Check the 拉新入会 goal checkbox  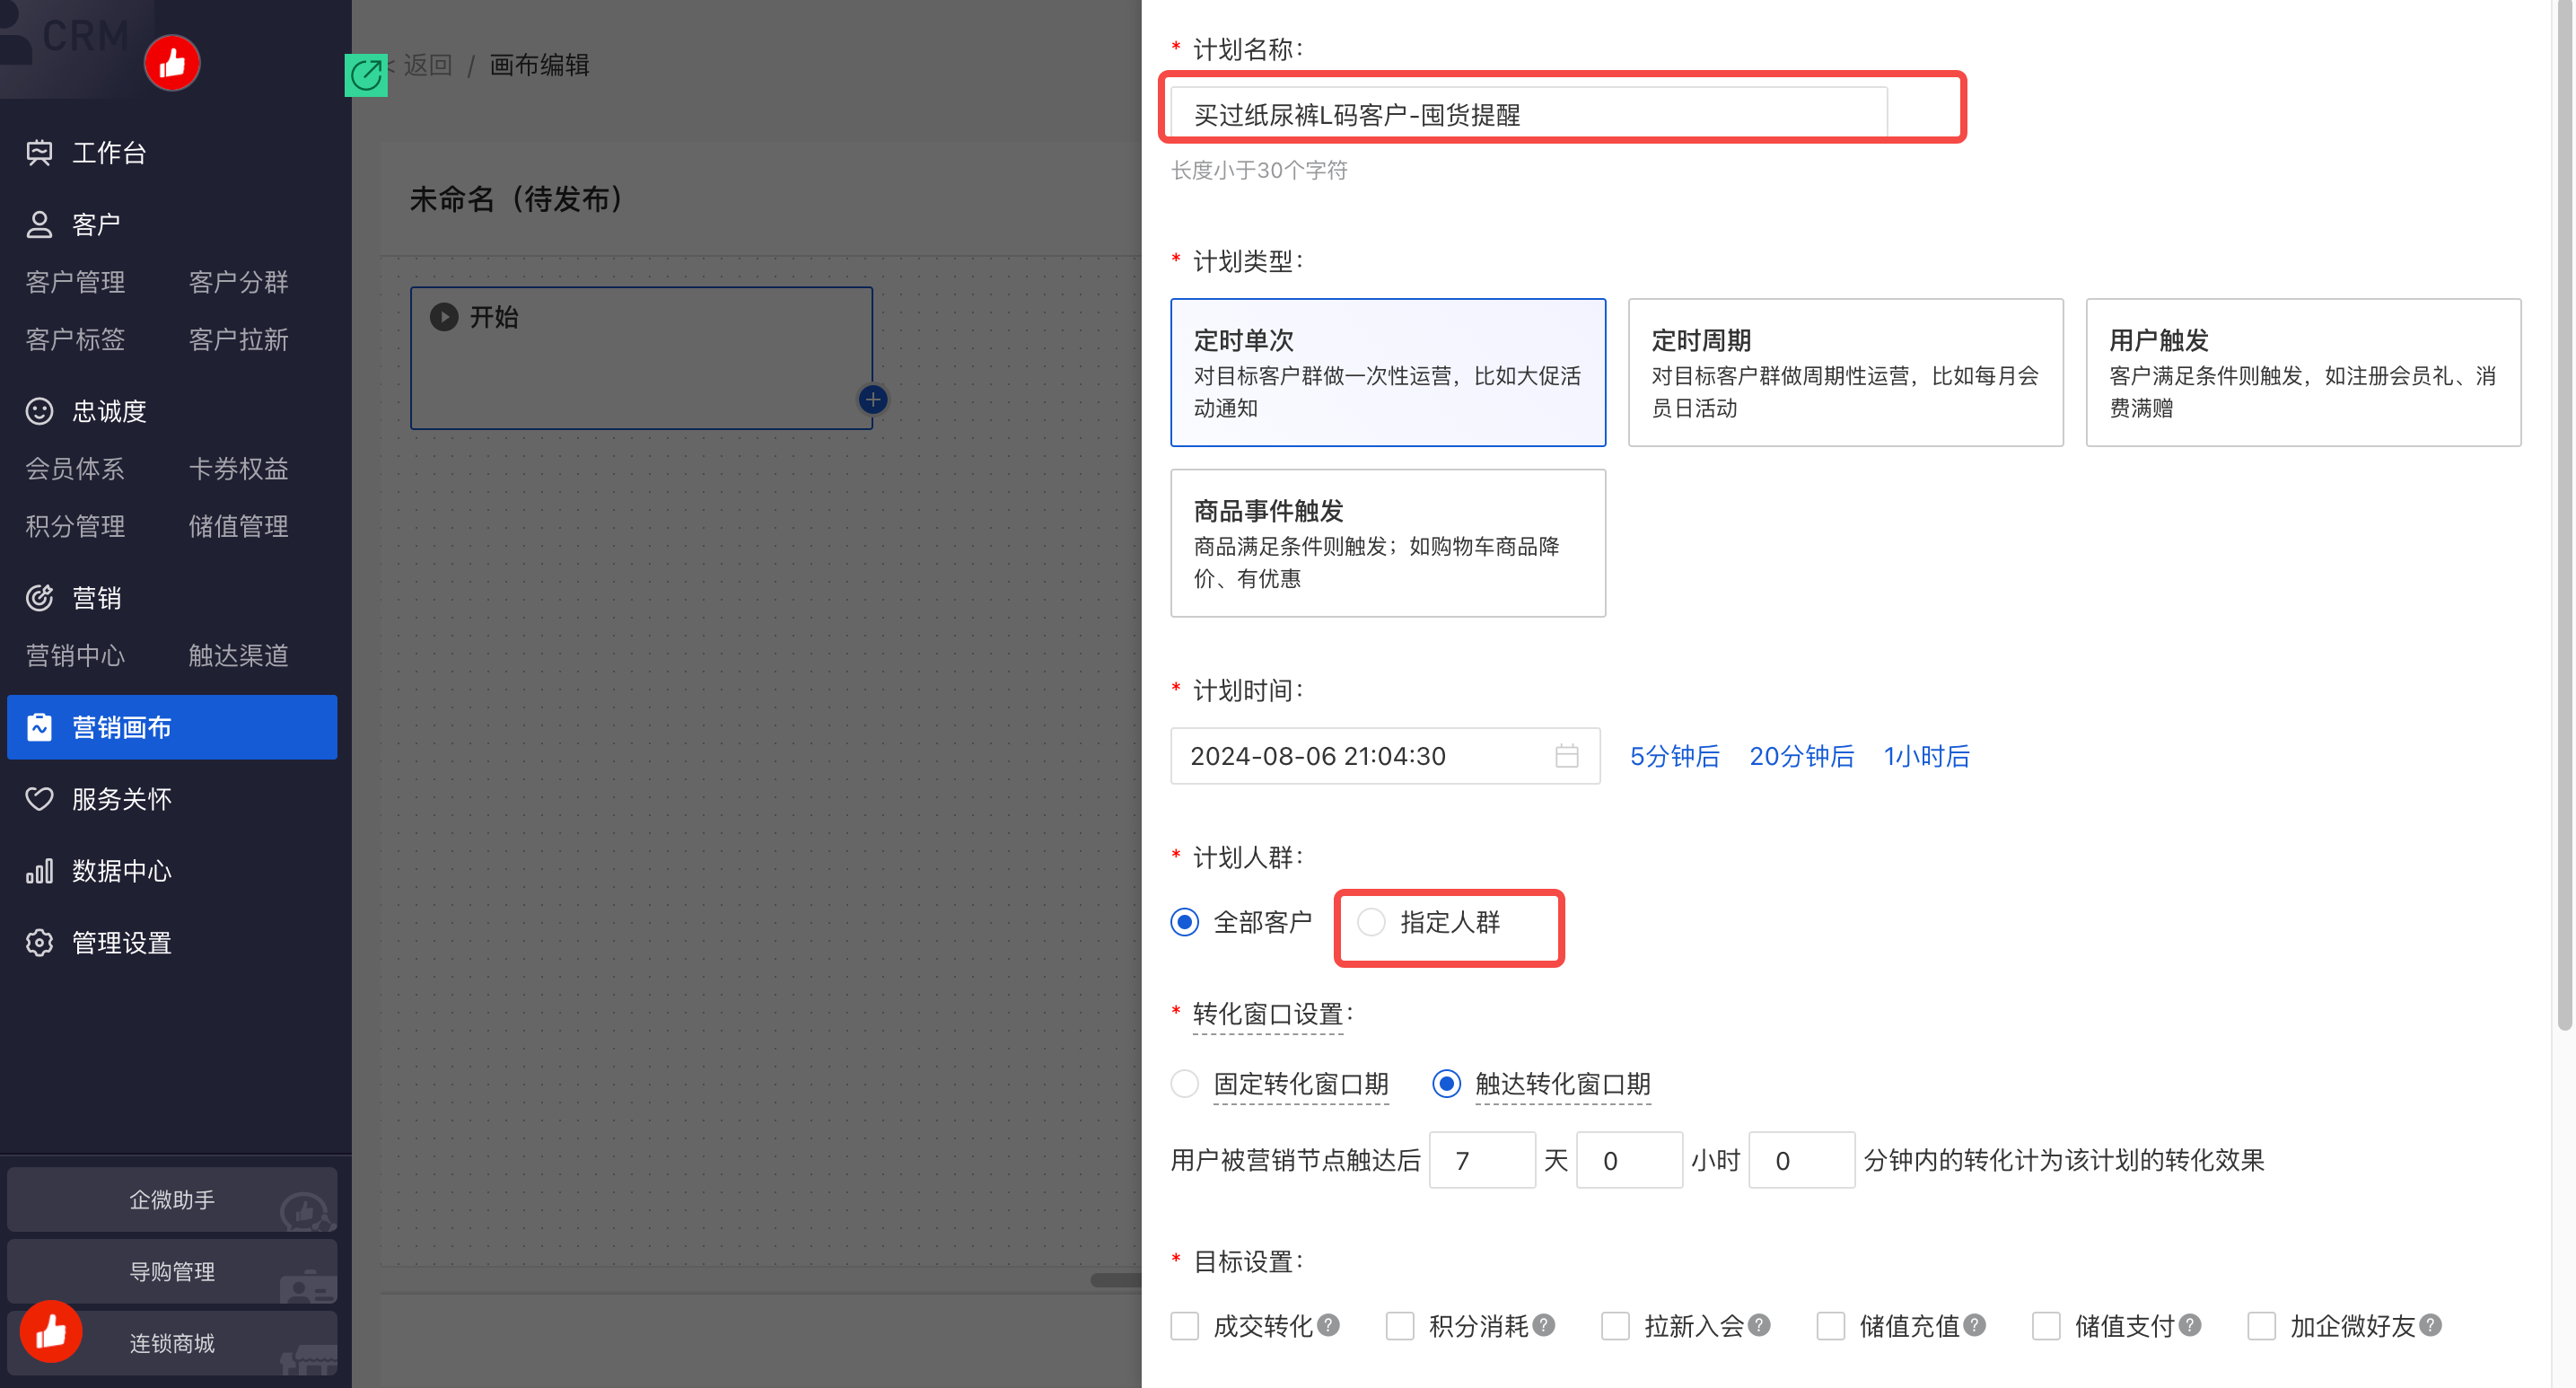[1615, 1326]
